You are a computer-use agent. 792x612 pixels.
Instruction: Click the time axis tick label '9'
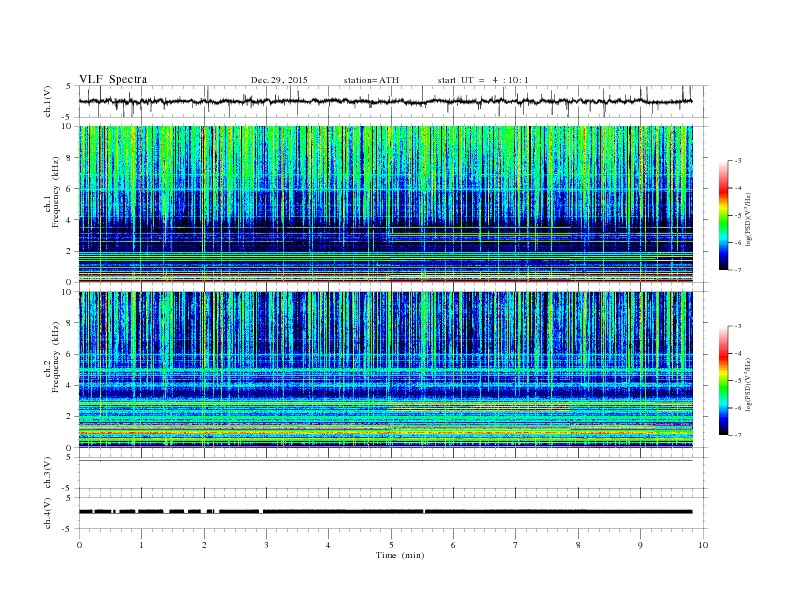pos(640,545)
